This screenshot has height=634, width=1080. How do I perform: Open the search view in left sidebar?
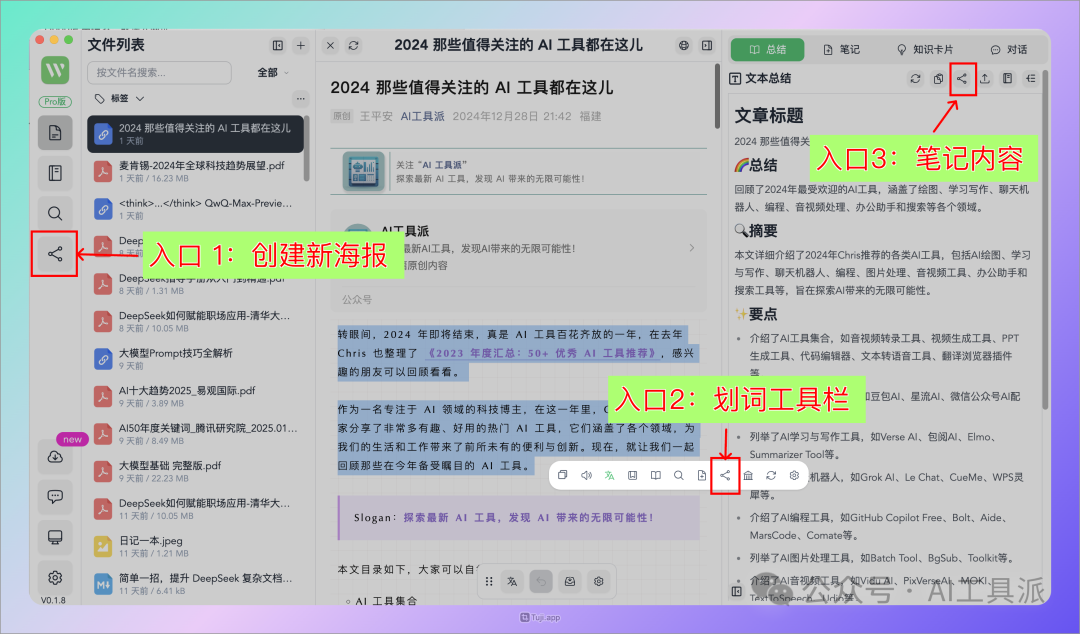click(55, 214)
